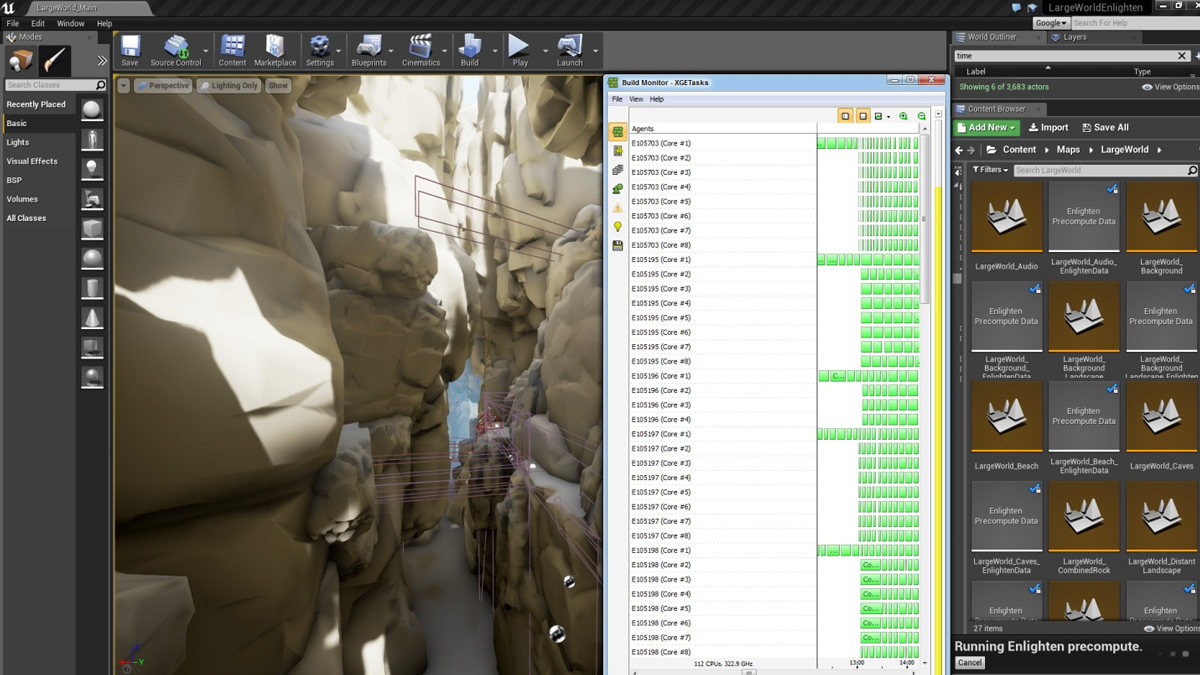Screen dimensions: 1200x675
Task: Click the light bulb icon in Build Monitor
Action: tap(618, 226)
